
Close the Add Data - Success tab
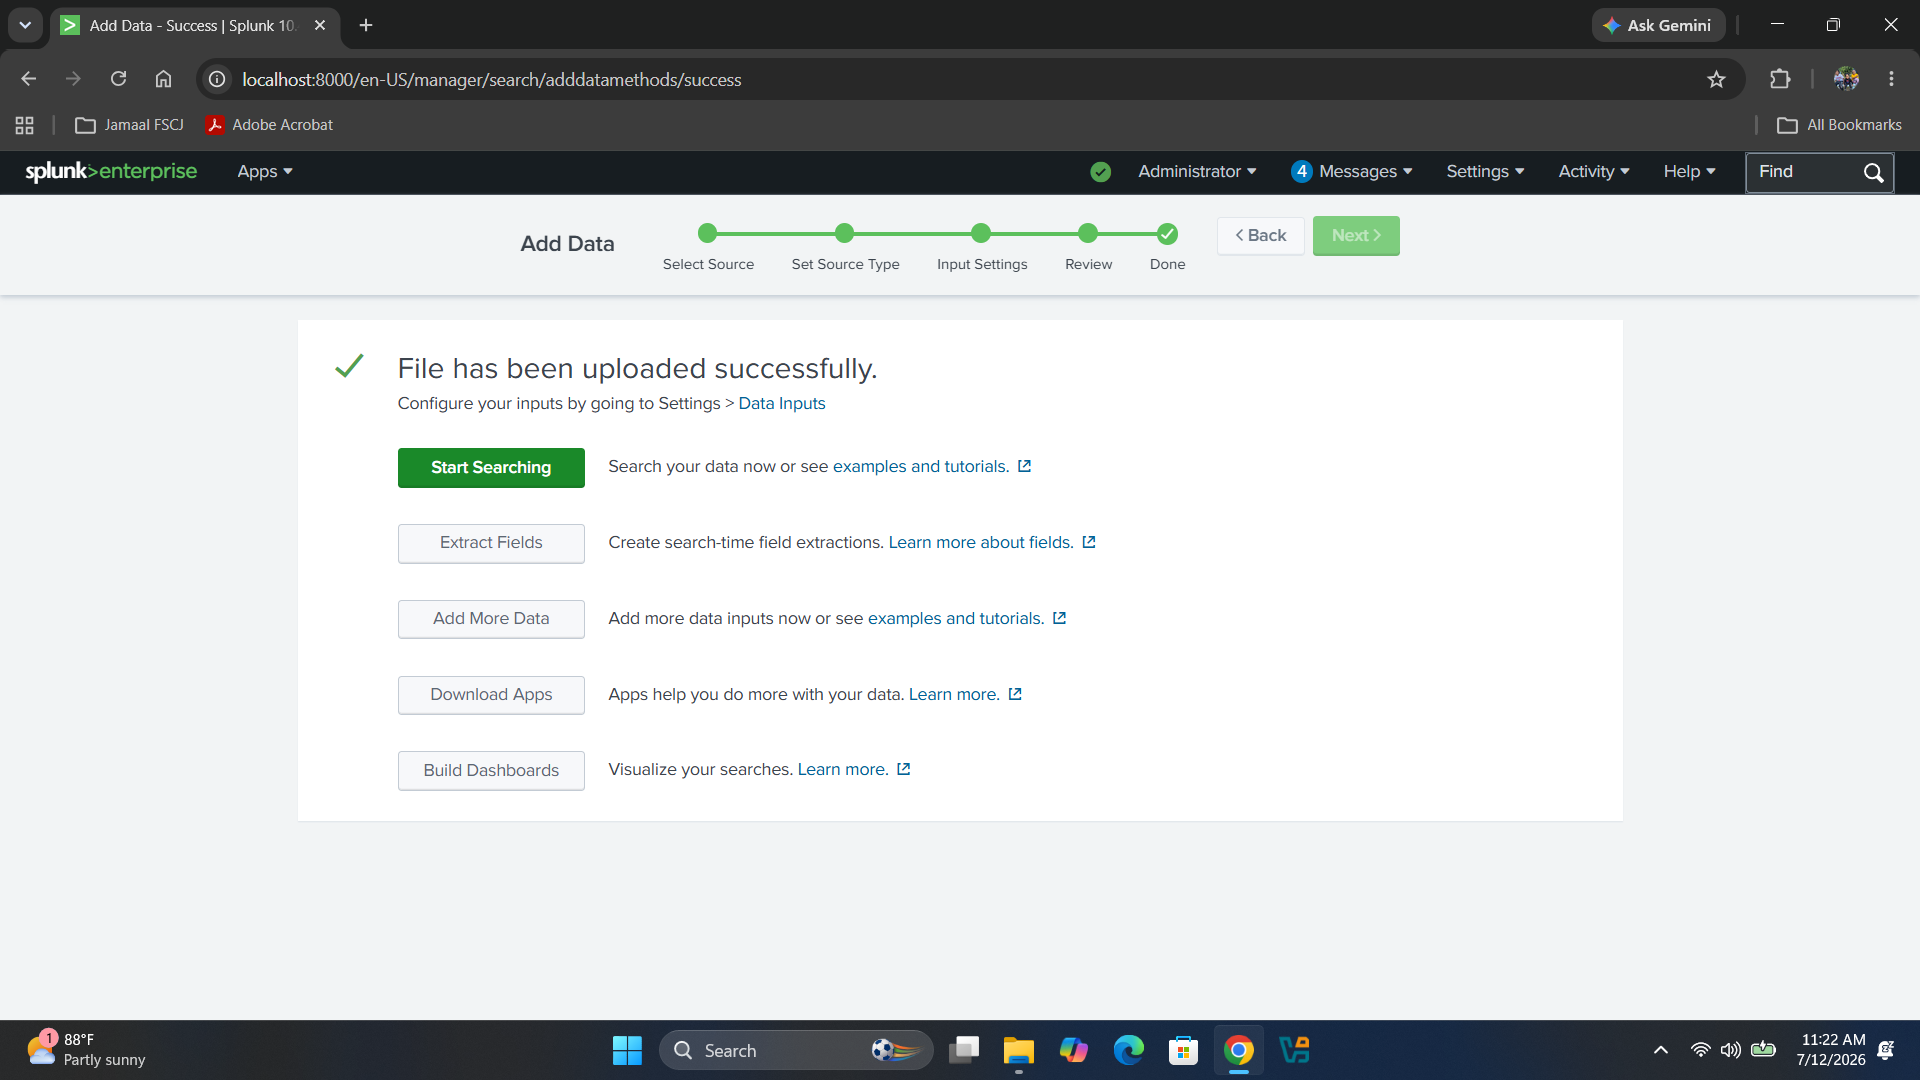(320, 25)
